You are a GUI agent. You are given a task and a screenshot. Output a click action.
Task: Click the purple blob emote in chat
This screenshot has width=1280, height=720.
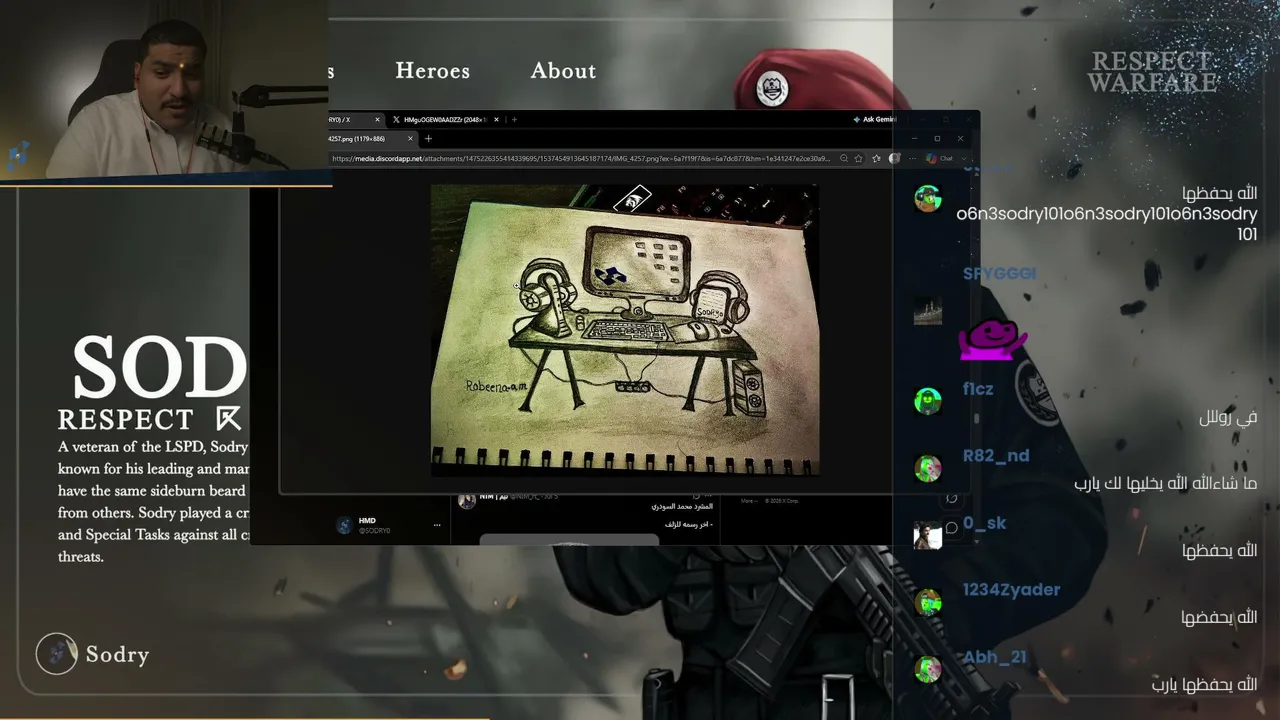(992, 340)
